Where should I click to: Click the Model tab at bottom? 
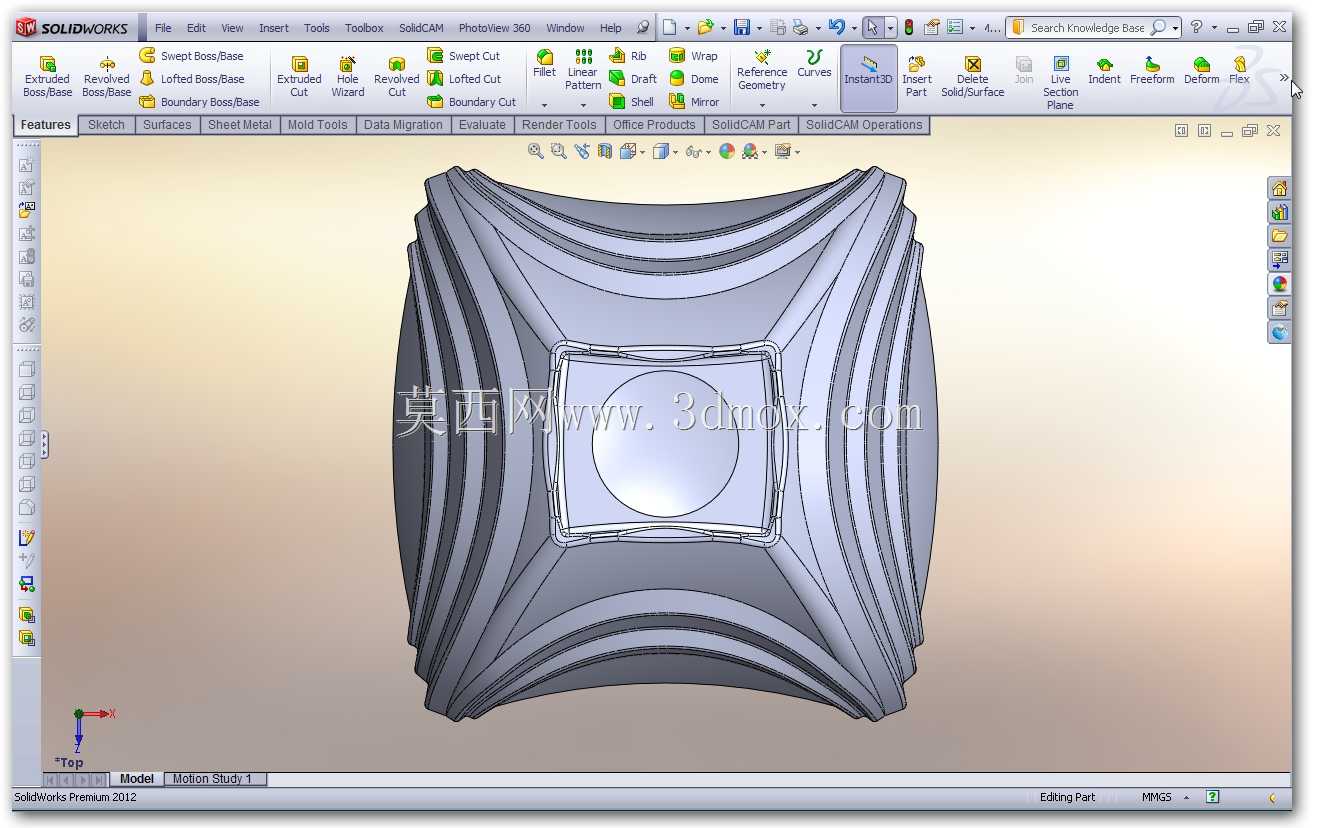137,779
